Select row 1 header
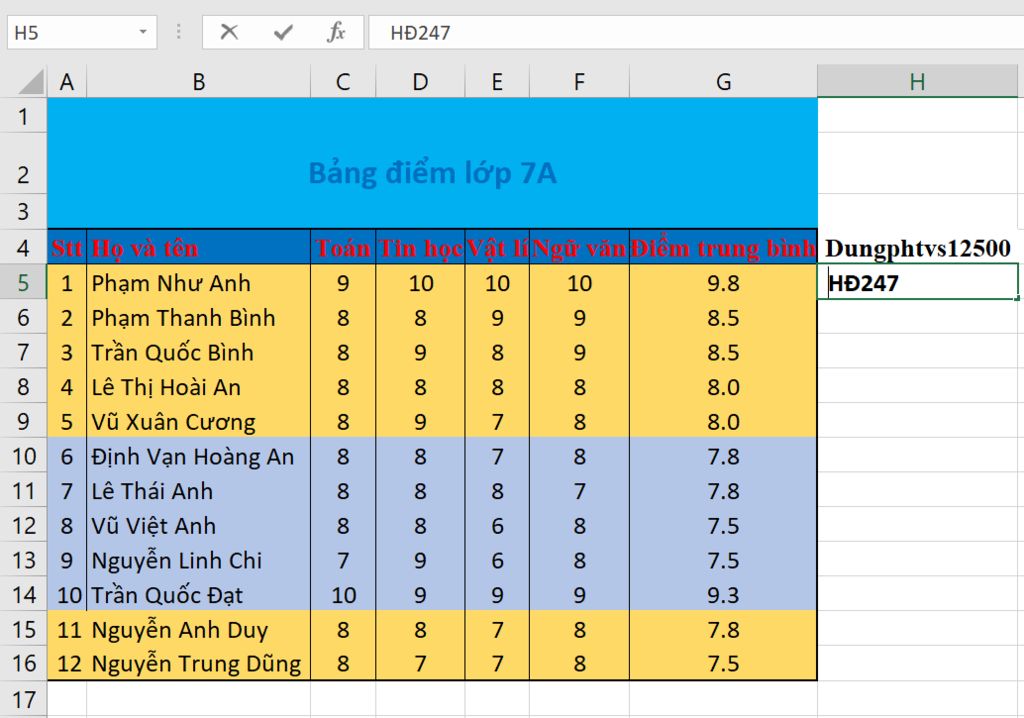This screenshot has width=1024, height=718. click(x=24, y=116)
